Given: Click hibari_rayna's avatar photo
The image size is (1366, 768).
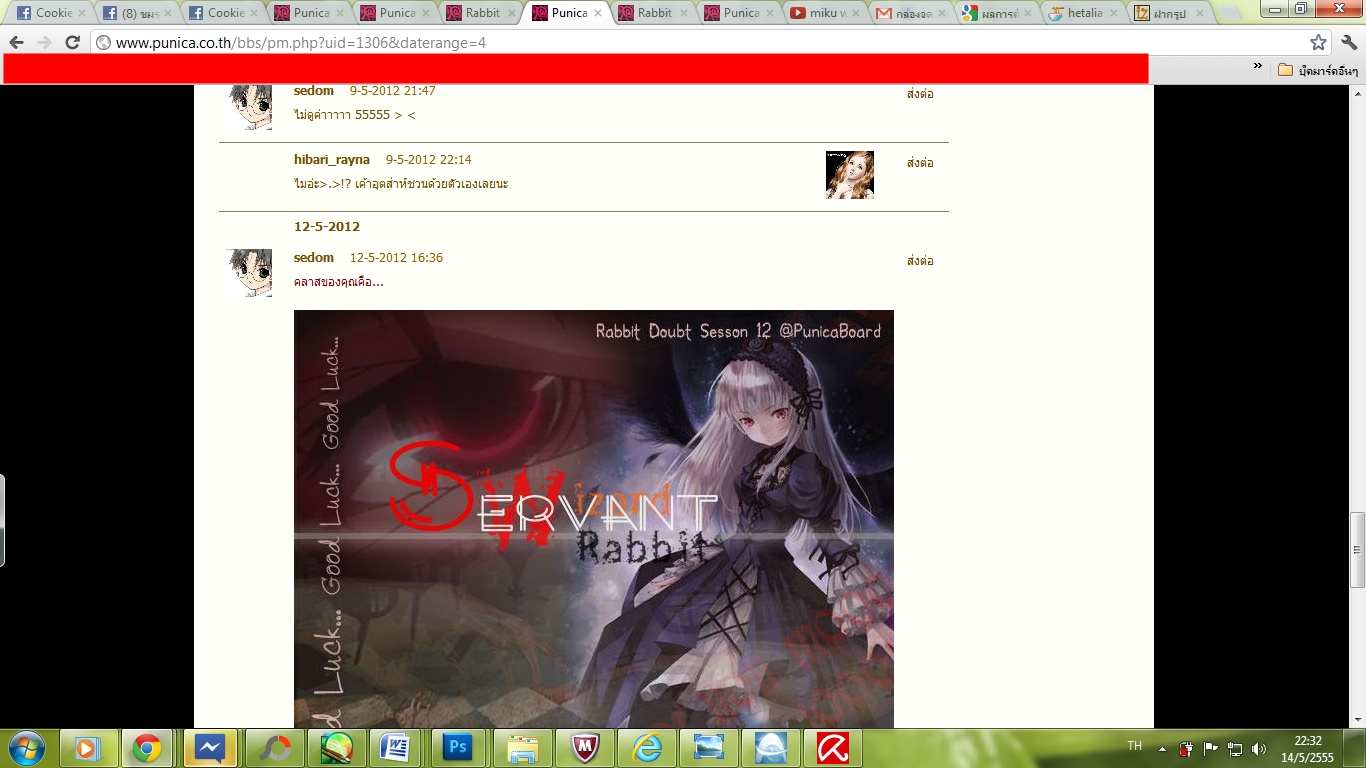Looking at the screenshot, I should [x=850, y=175].
